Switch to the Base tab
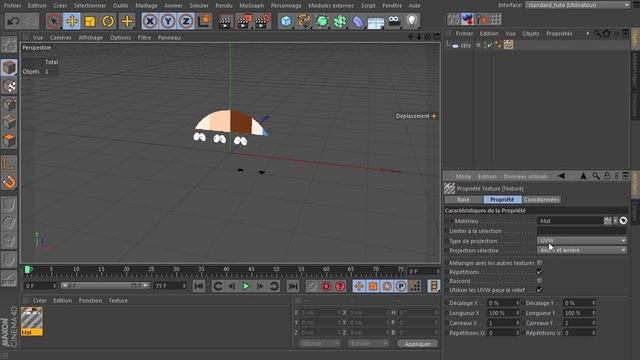The image size is (640, 360). coord(463,200)
